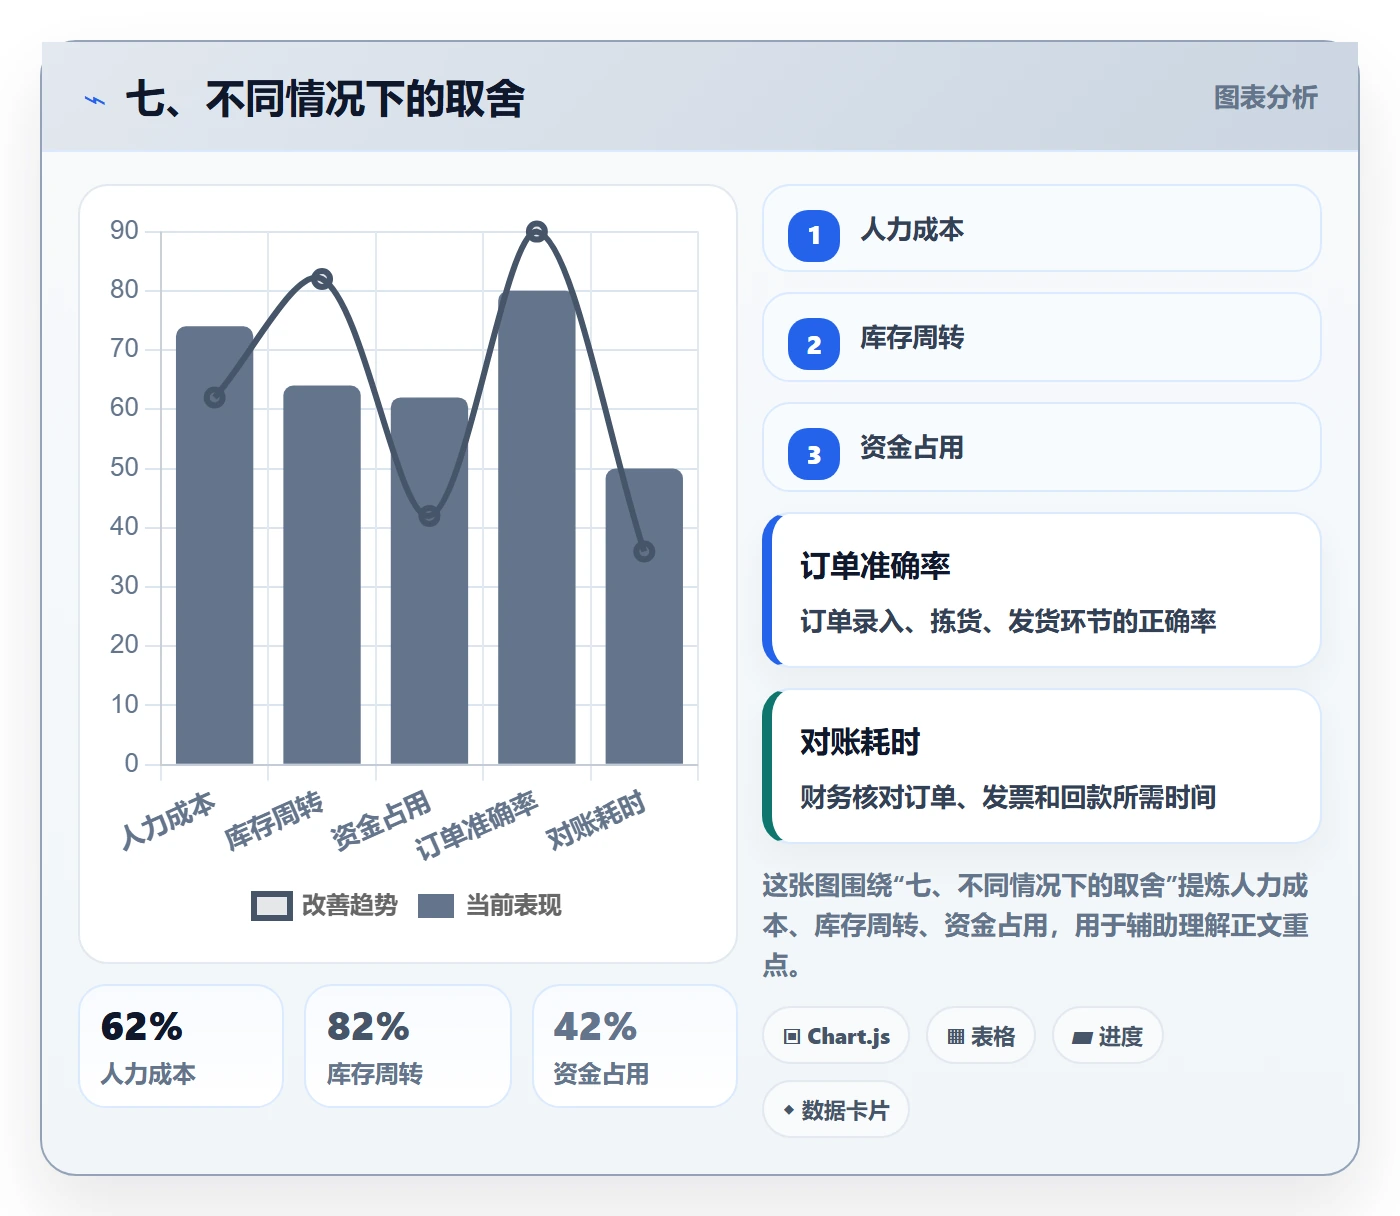Open the 对账耗时 description card
Image resolution: width=1400 pixels, height=1216 pixels.
pos(1041,766)
